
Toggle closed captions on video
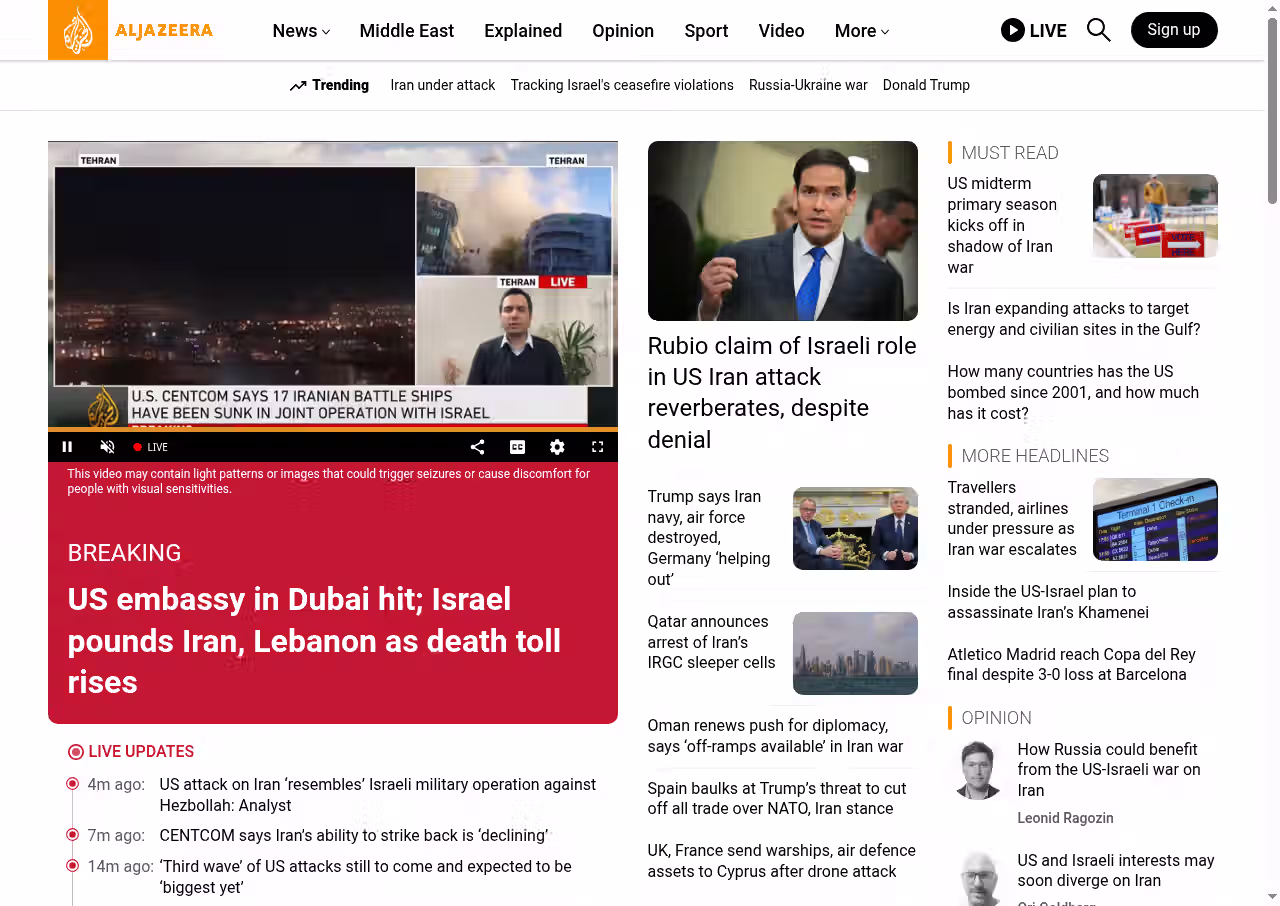coord(517,447)
